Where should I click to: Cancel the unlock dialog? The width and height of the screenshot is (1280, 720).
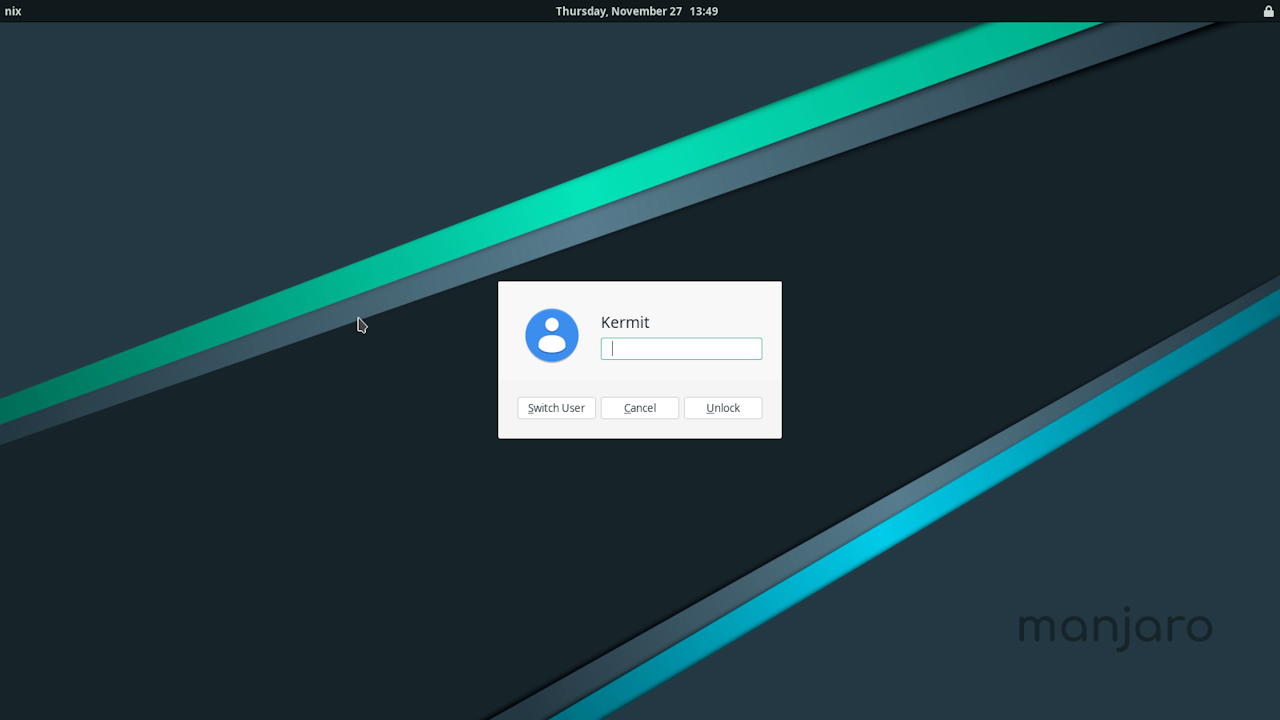[640, 408]
